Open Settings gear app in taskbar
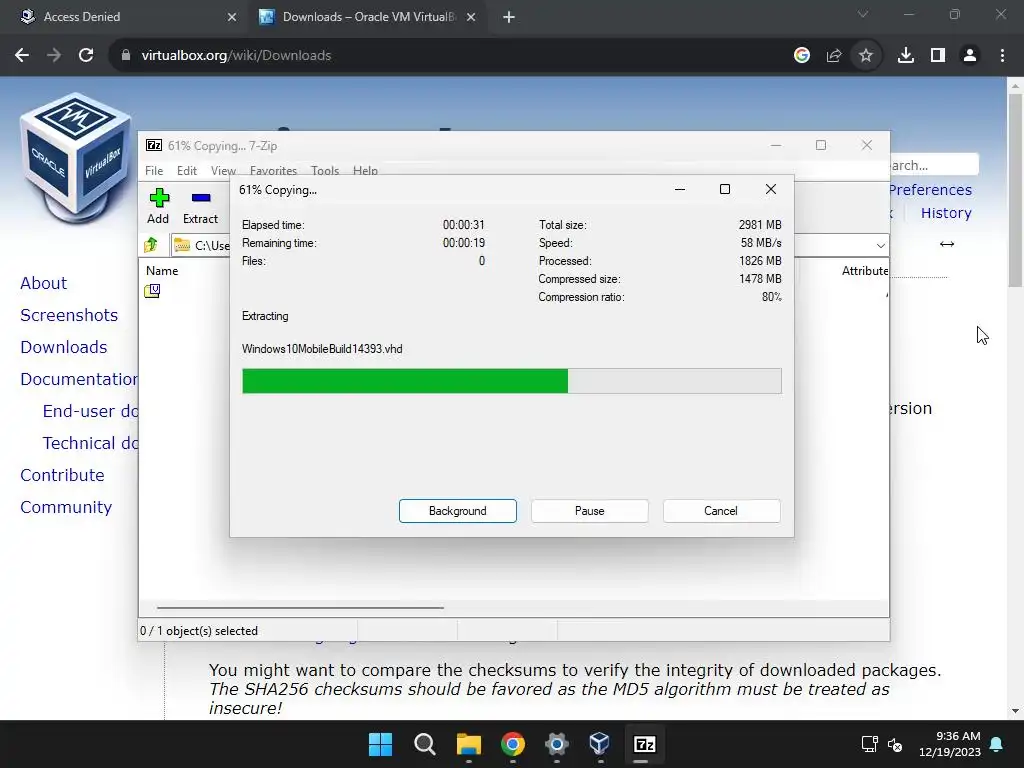Screen dimensions: 1024x768 pyautogui.click(x=556, y=744)
